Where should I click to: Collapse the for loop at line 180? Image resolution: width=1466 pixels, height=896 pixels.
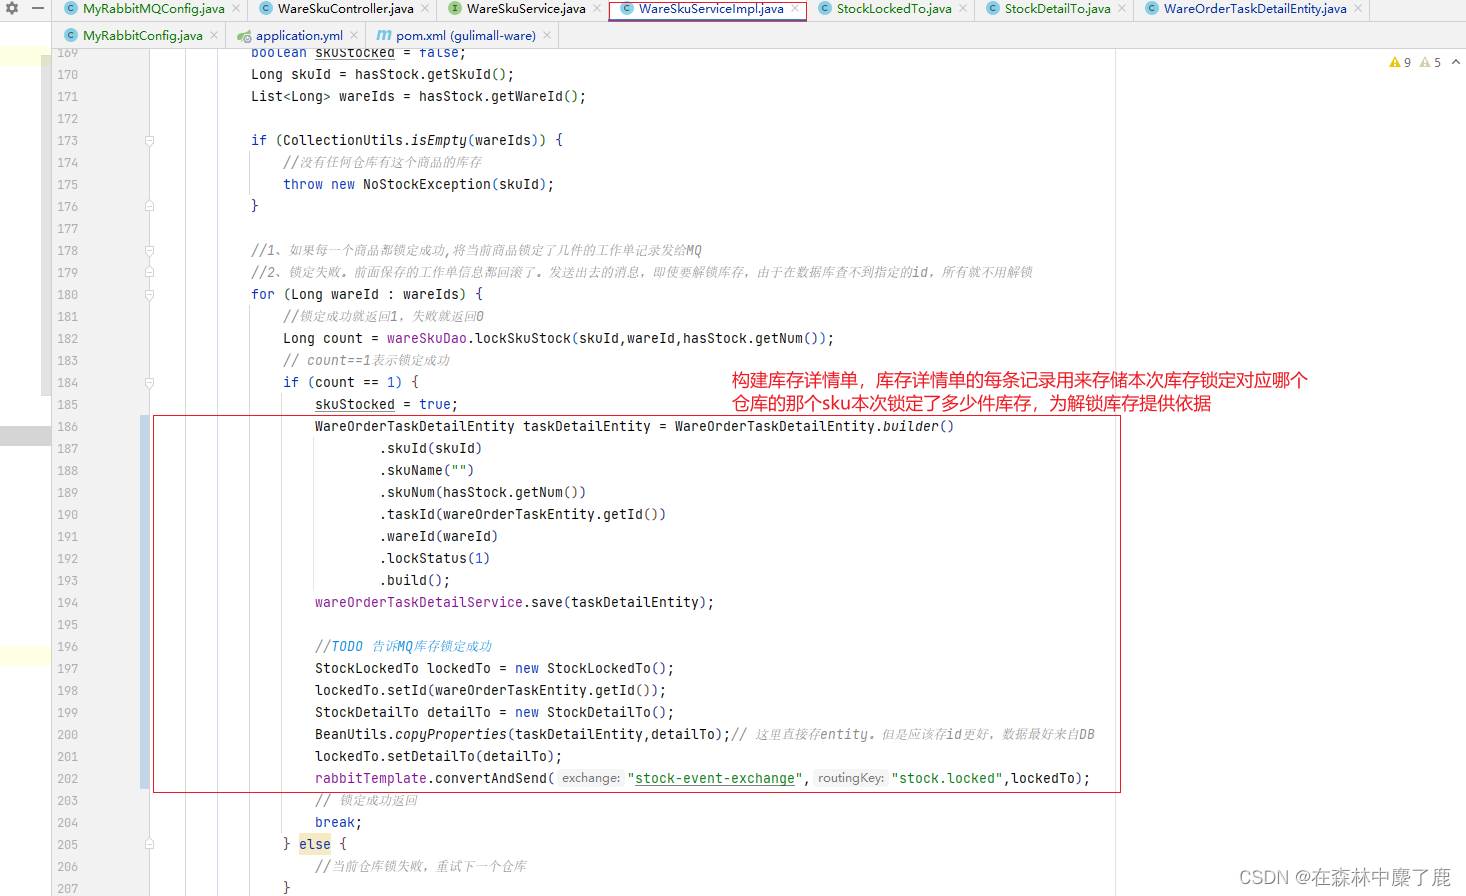149,295
